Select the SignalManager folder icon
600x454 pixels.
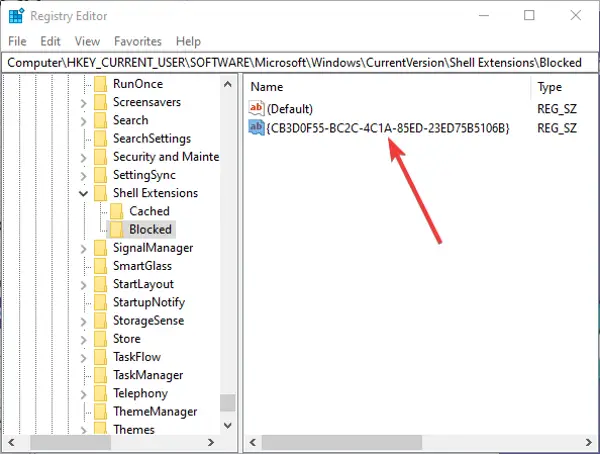coord(101,248)
